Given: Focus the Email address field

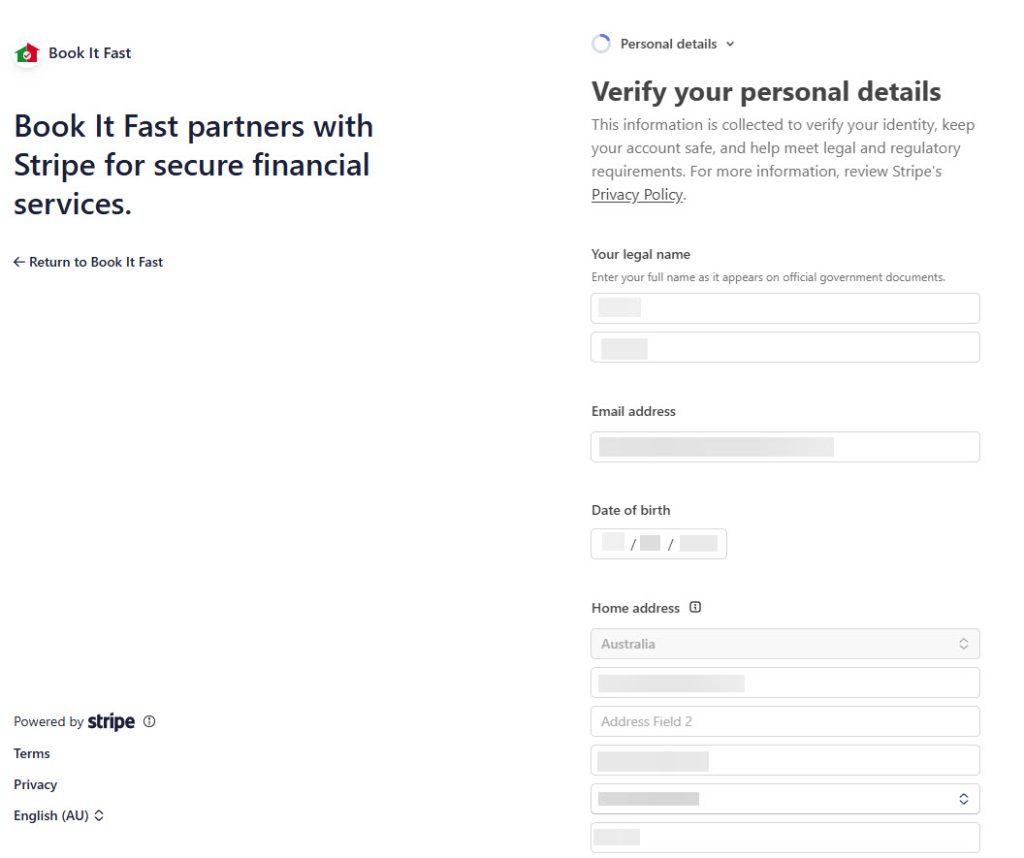Looking at the screenshot, I should pos(785,447).
